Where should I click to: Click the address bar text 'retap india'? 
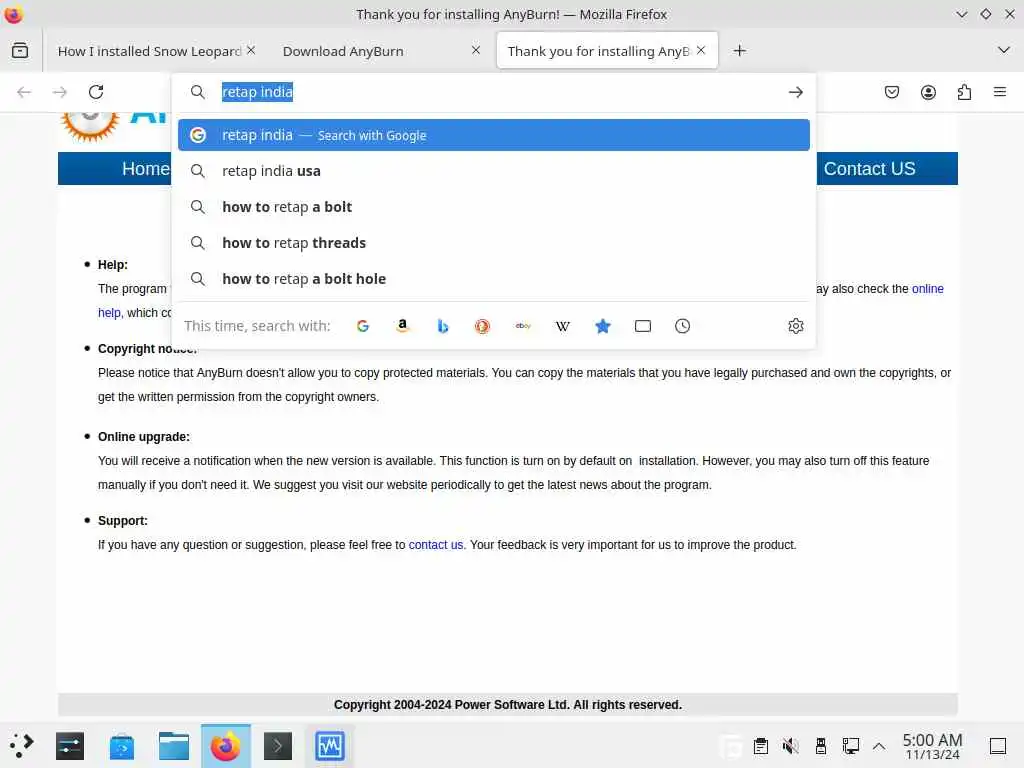(x=257, y=92)
